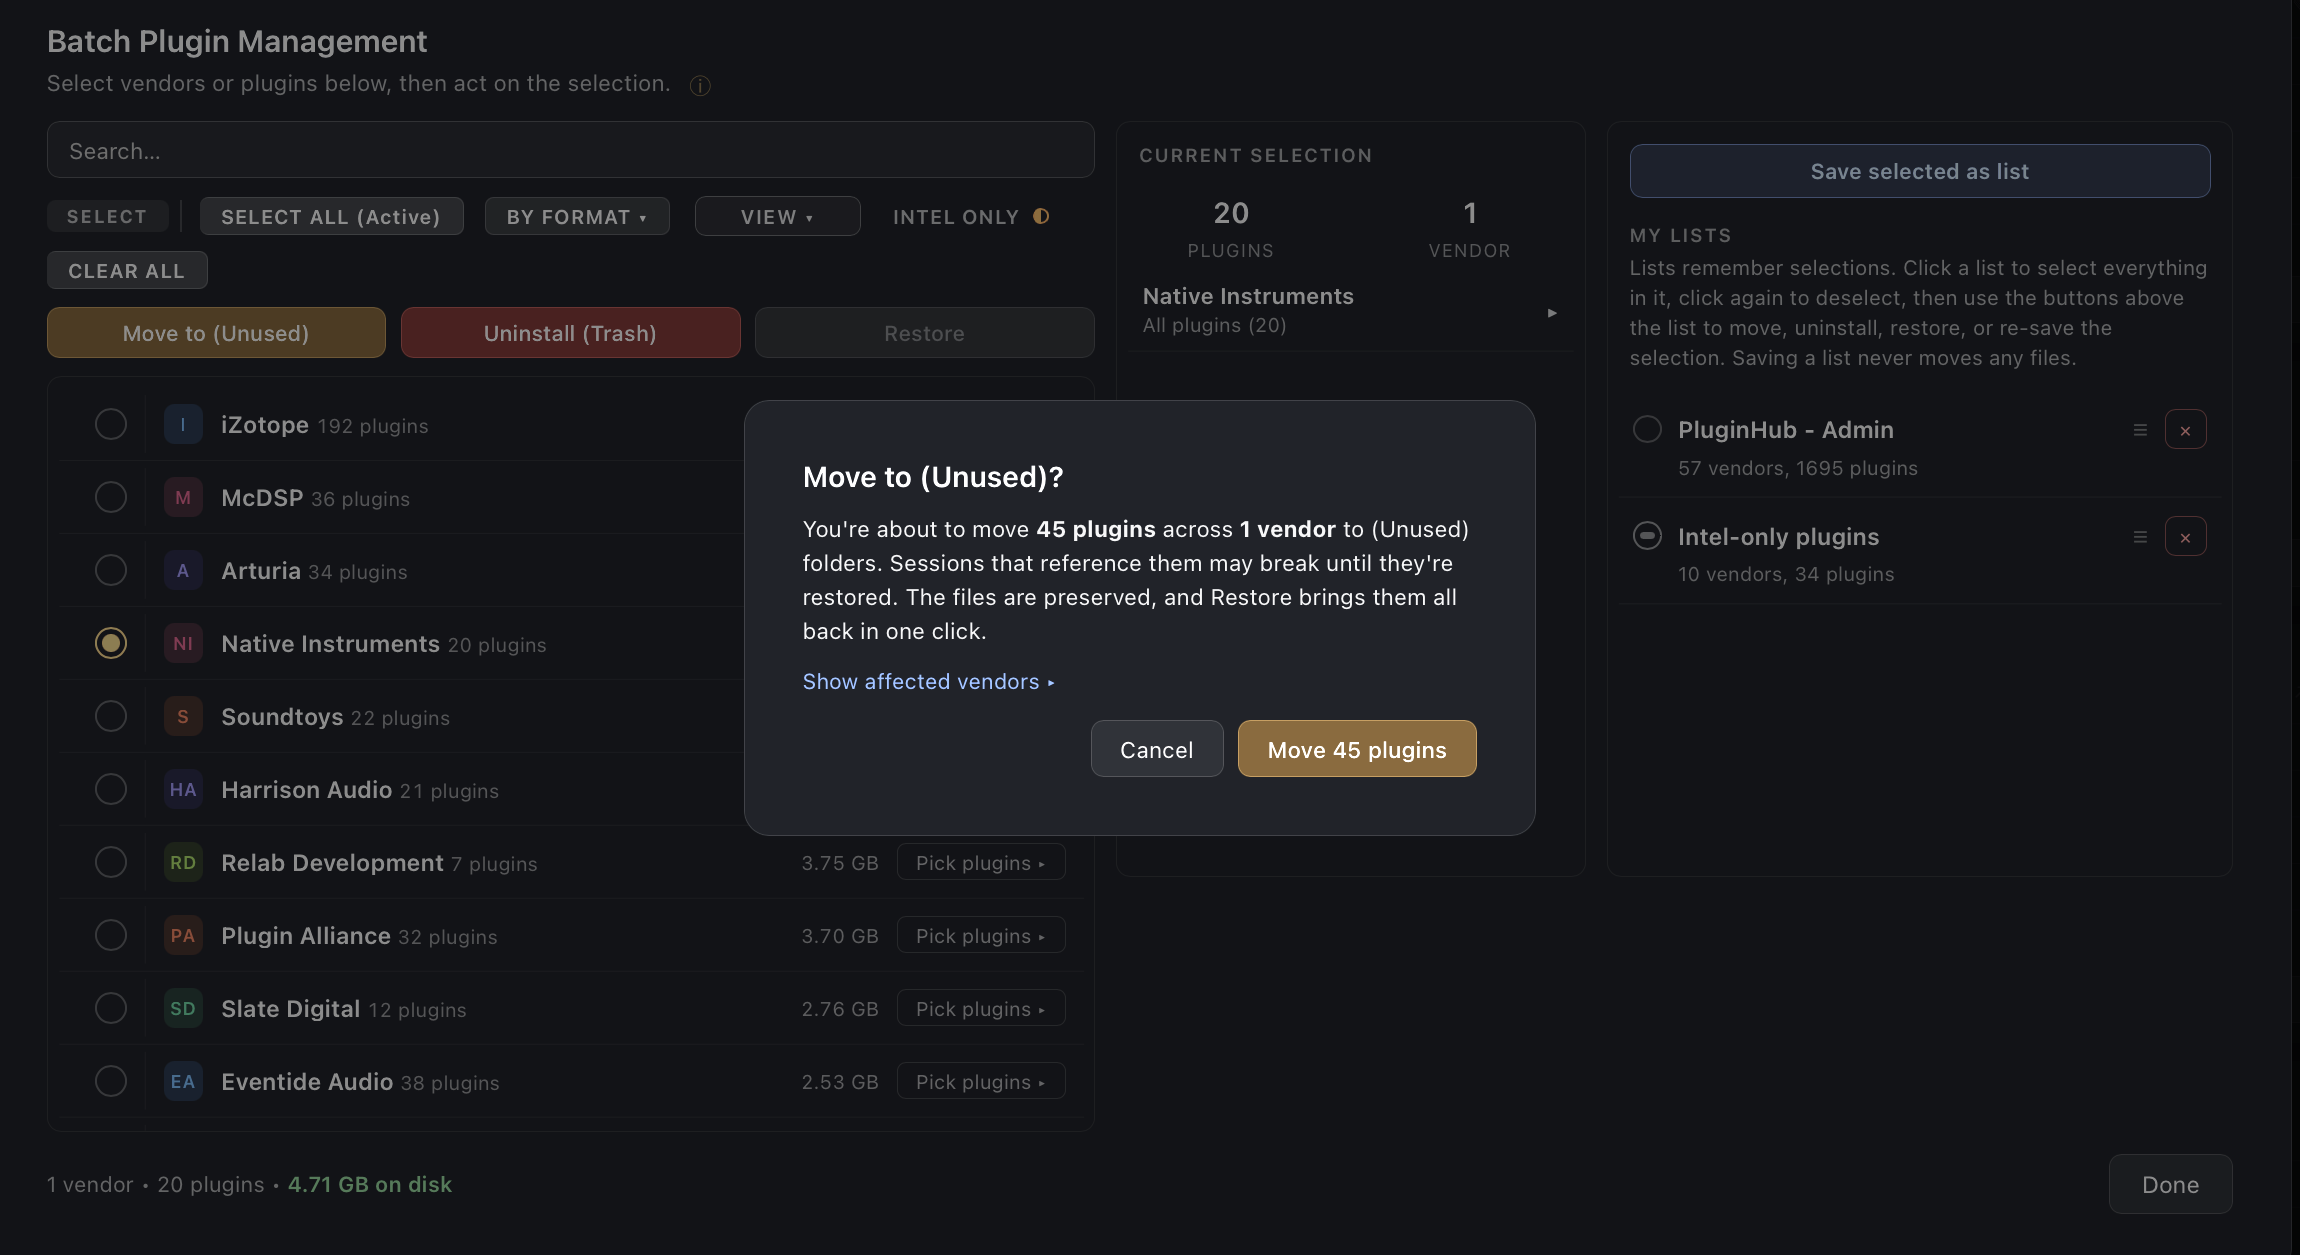Screen dimensions: 2300x1255
Task: Click the Relab Development RD badge icon
Action: [x=183, y=863]
